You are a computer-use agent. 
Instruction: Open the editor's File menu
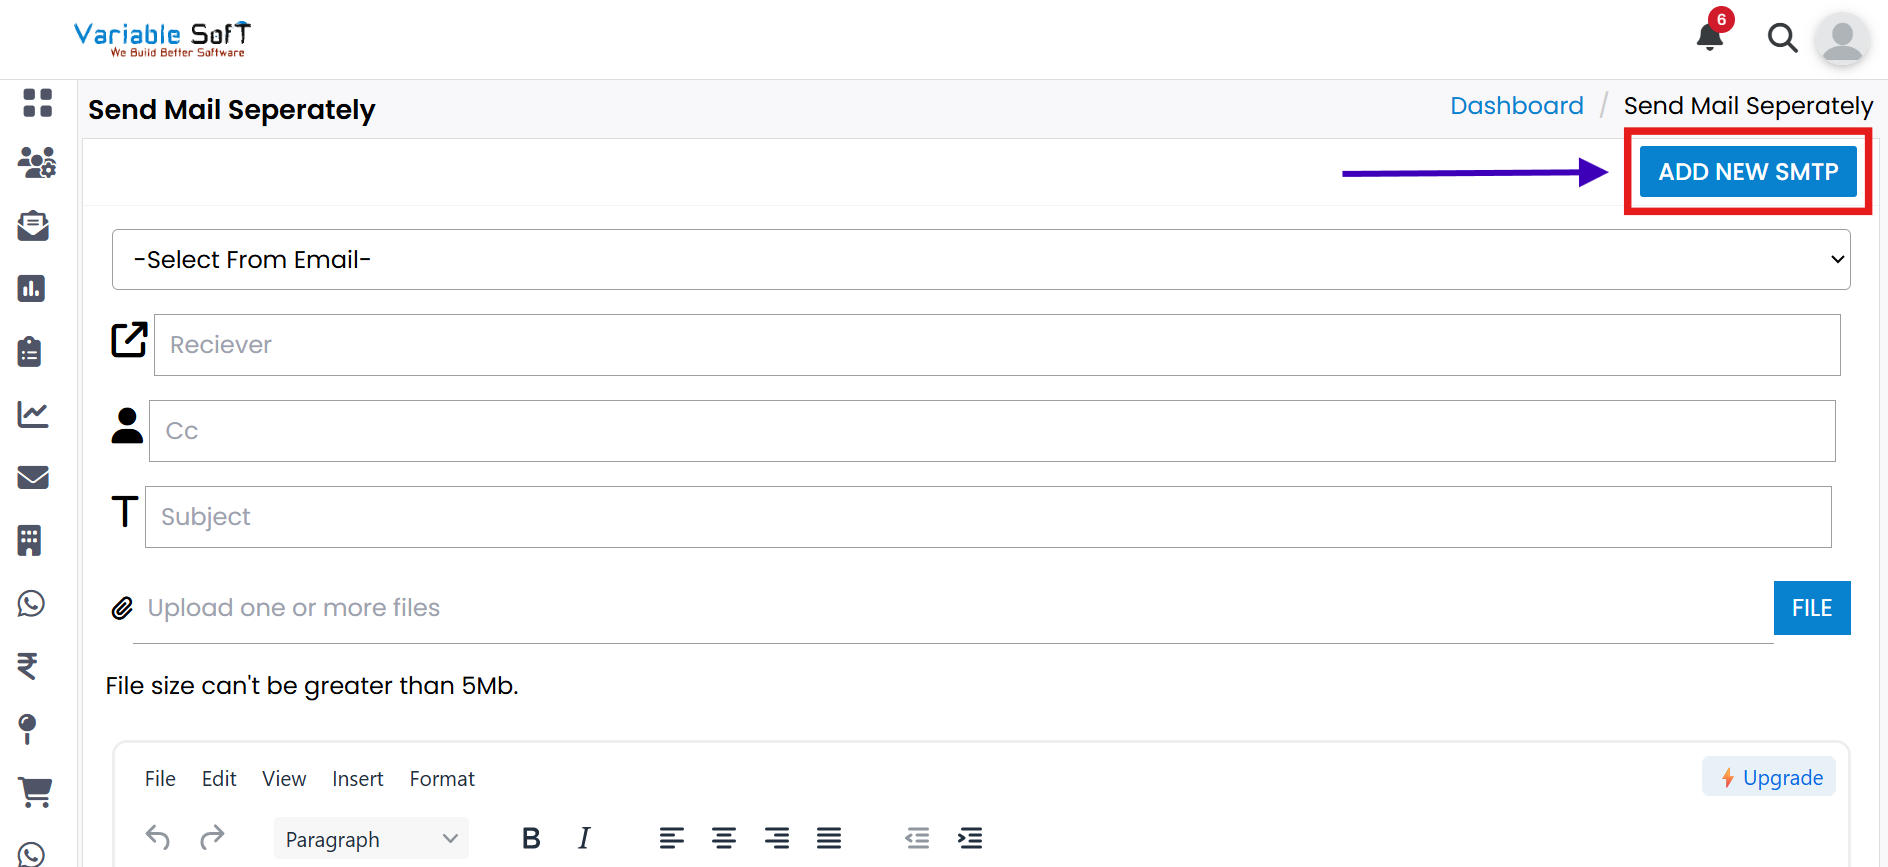[x=160, y=779]
